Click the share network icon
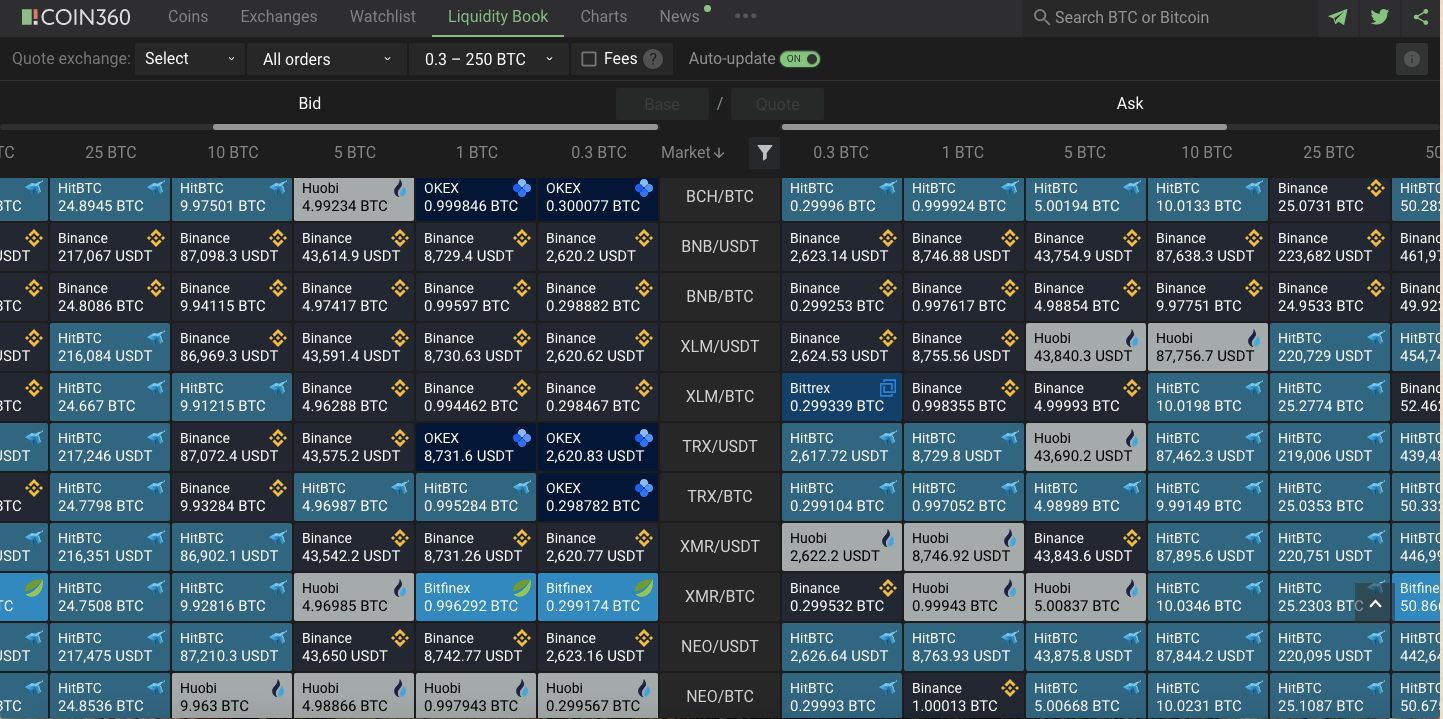The height and width of the screenshot is (719, 1443). 1421,17
